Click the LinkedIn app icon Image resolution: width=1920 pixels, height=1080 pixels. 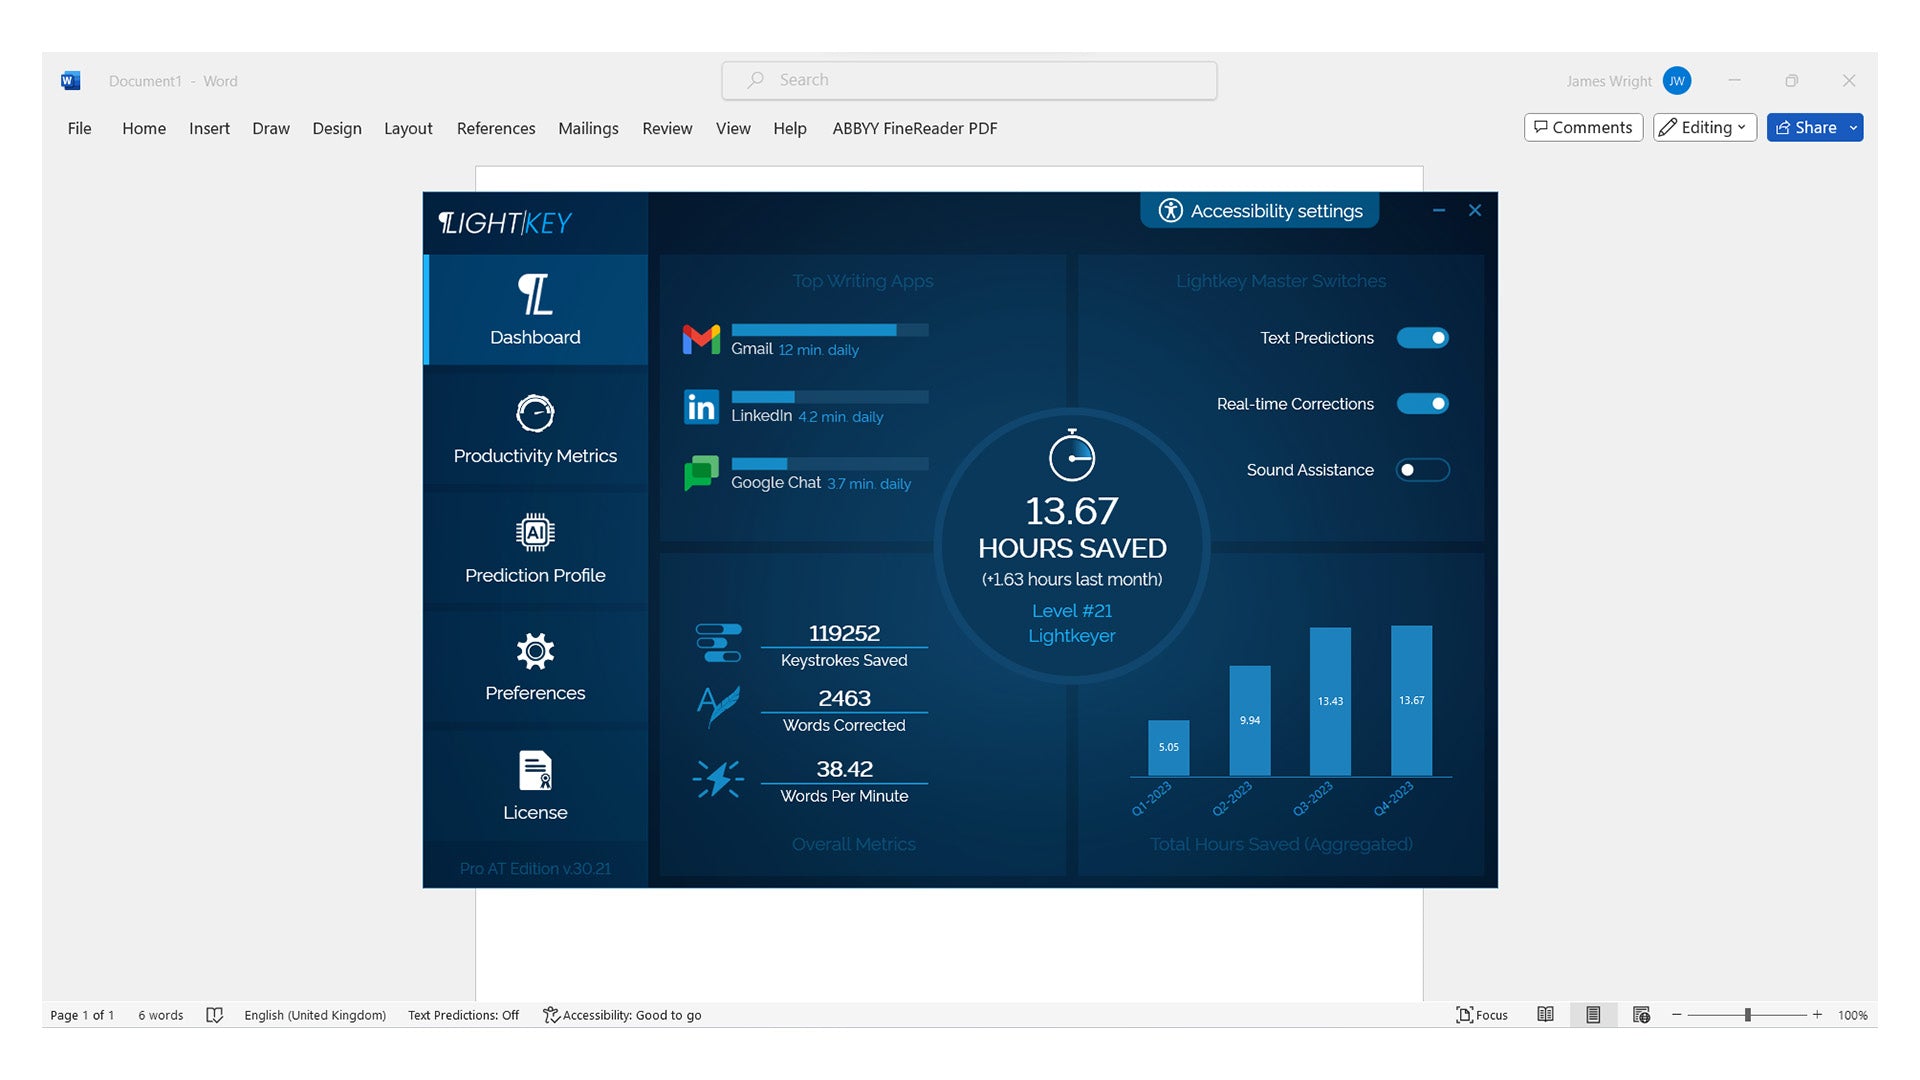click(x=701, y=407)
